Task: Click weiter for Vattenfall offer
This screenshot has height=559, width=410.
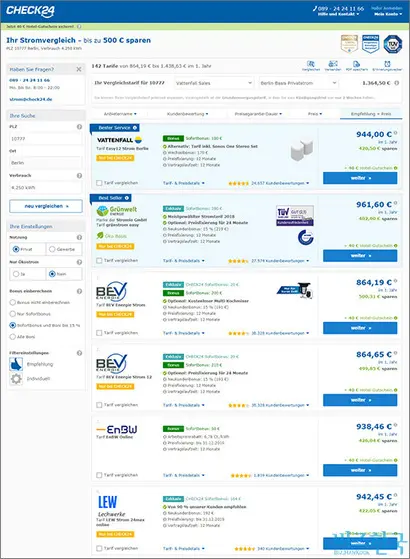Action: pyautogui.click(x=360, y=178)
